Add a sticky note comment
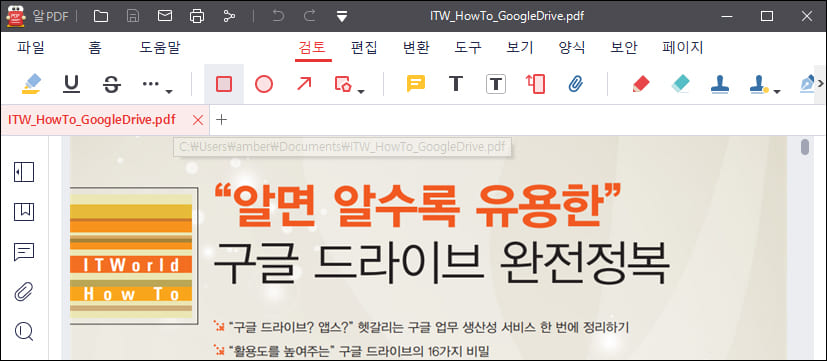Image resolution: width=827 pixels, height=361 pixels. pos(416,84)
